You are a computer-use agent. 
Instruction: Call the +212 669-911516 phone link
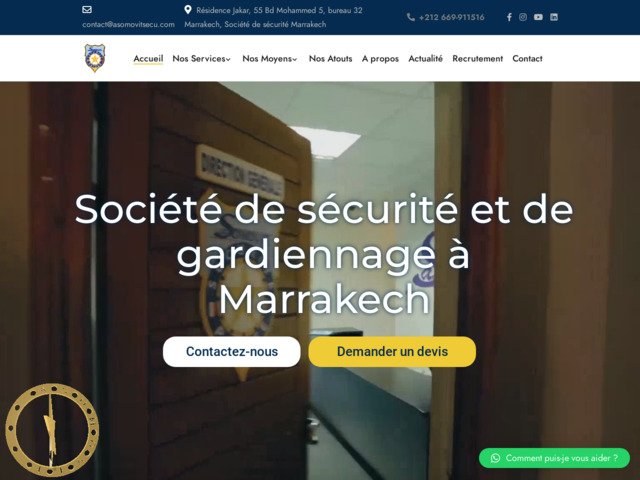[451, 17]
